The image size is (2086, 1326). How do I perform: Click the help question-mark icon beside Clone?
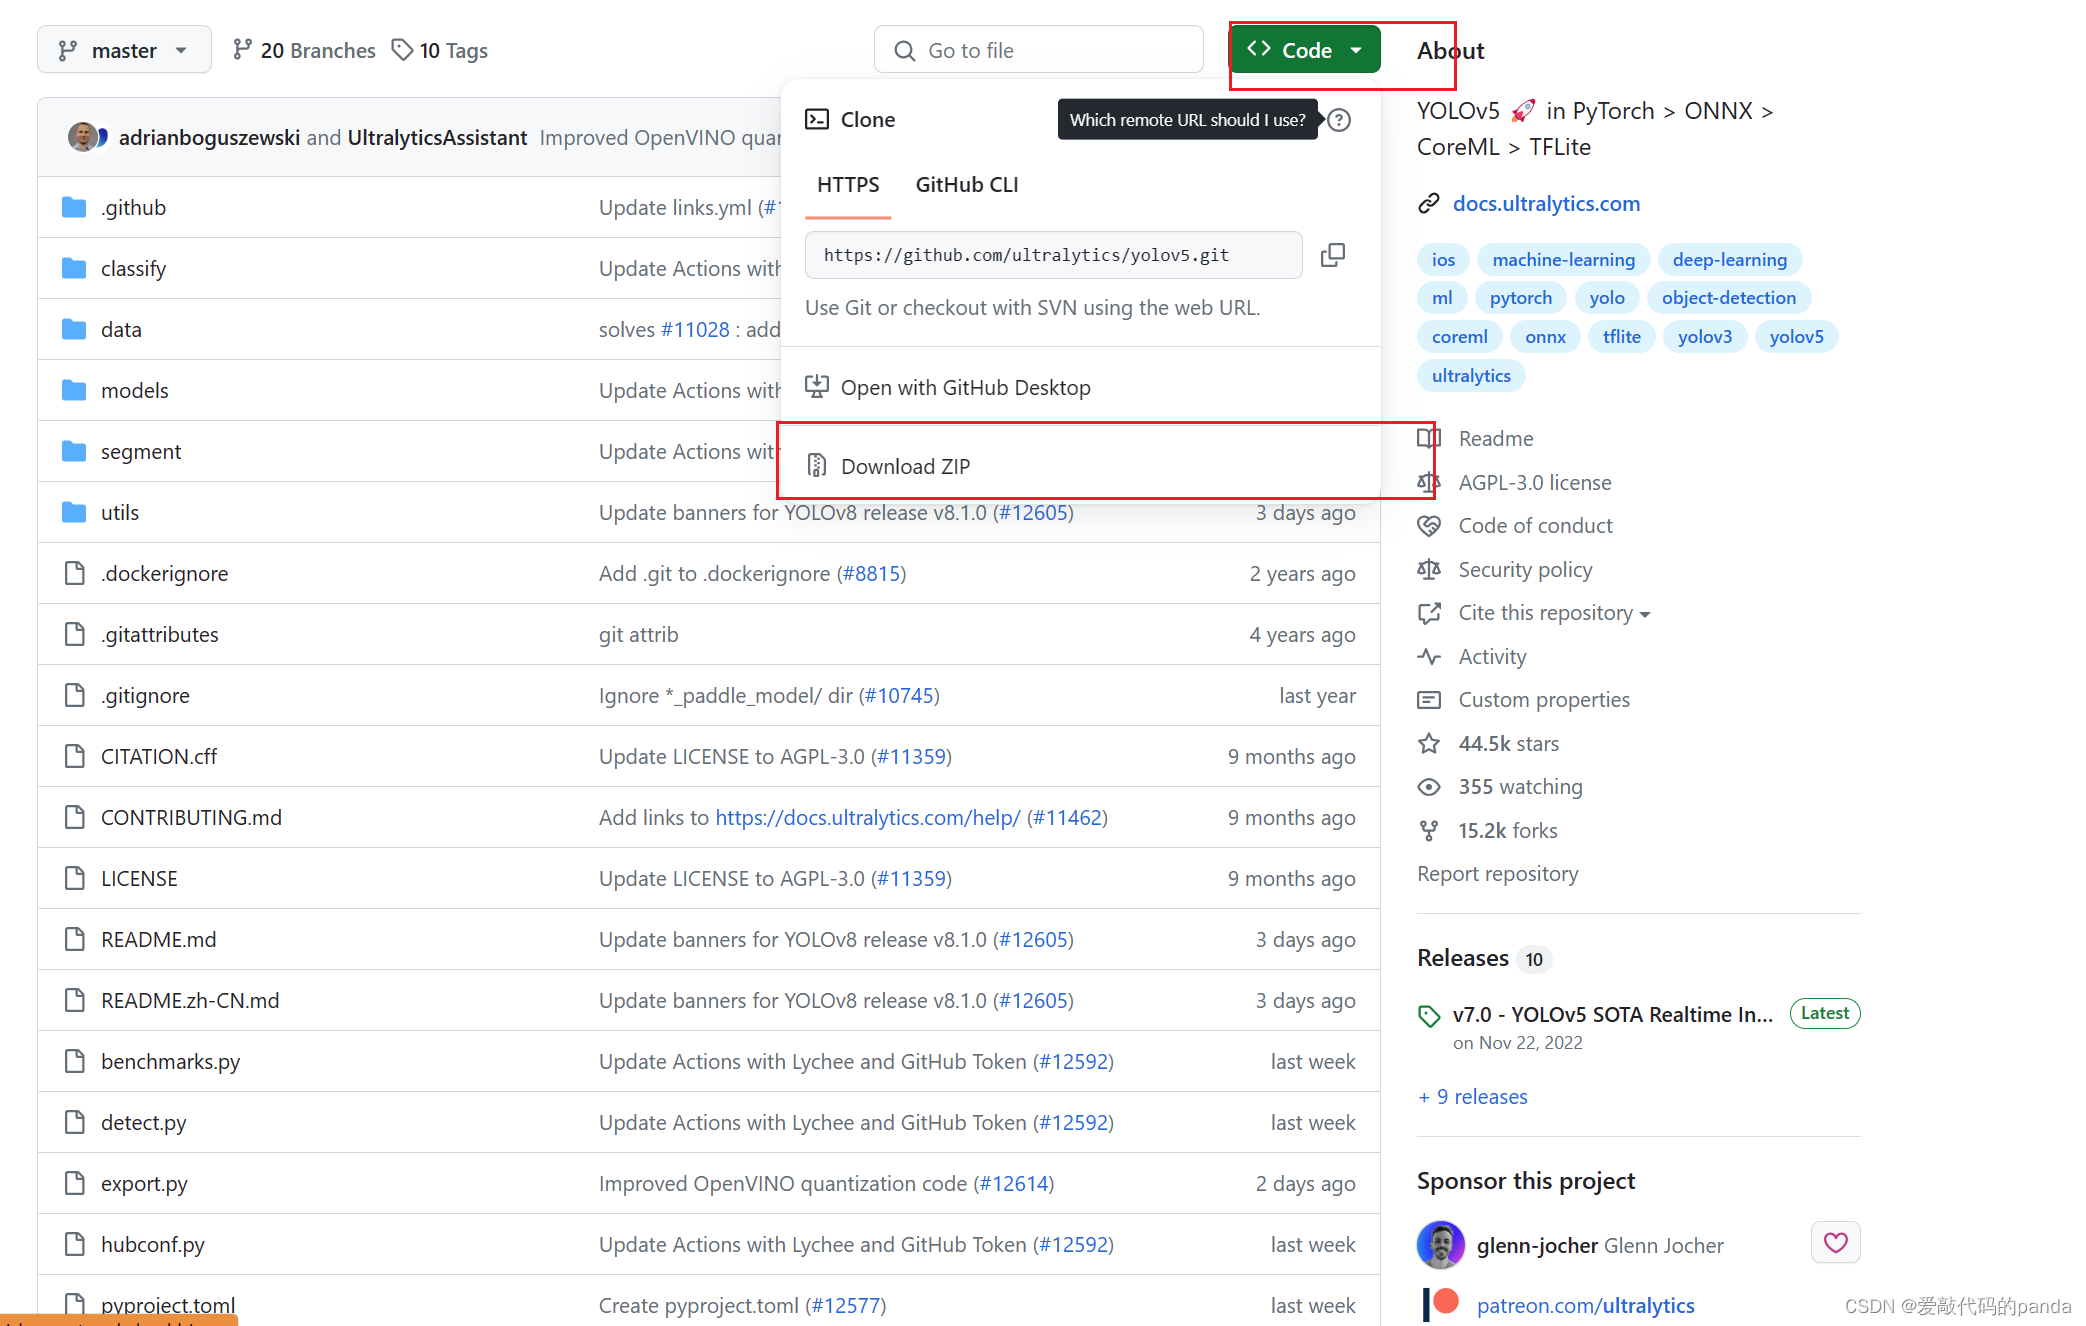[x=1339, y=120]
